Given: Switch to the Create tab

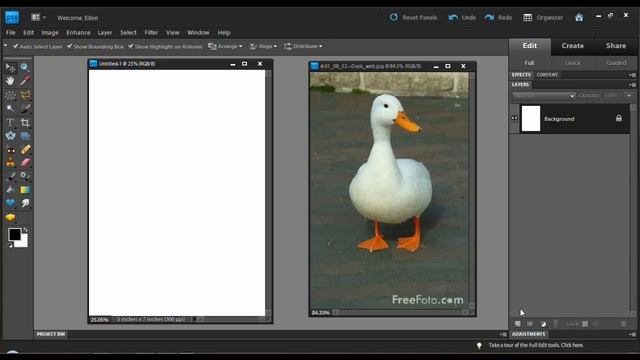Looking at the screenshot, I should (572, 46).
